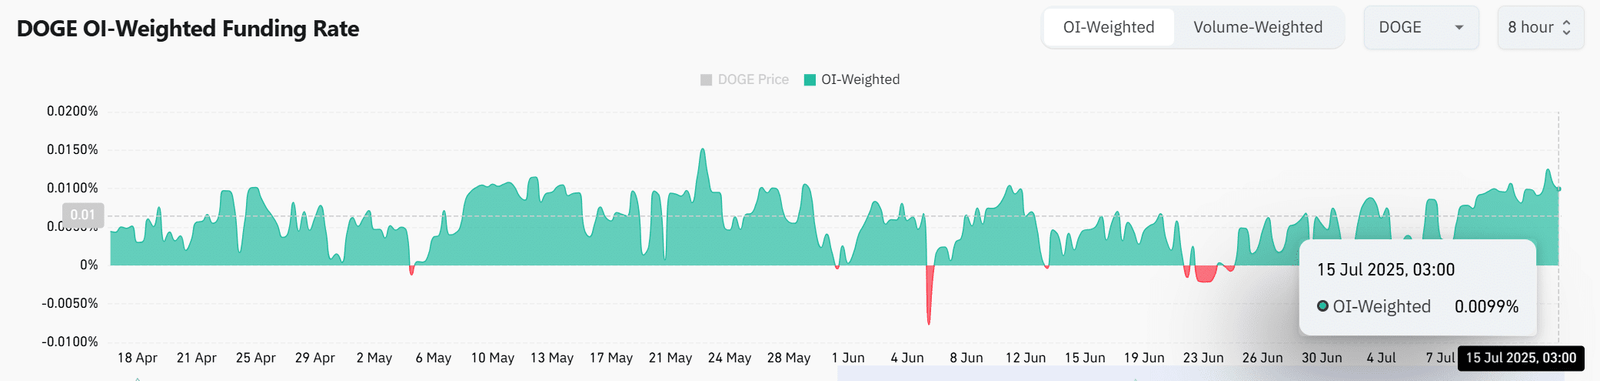Open the 8 hour interval selector
The image size is (1600, 381).
[x=1540, y=27]
